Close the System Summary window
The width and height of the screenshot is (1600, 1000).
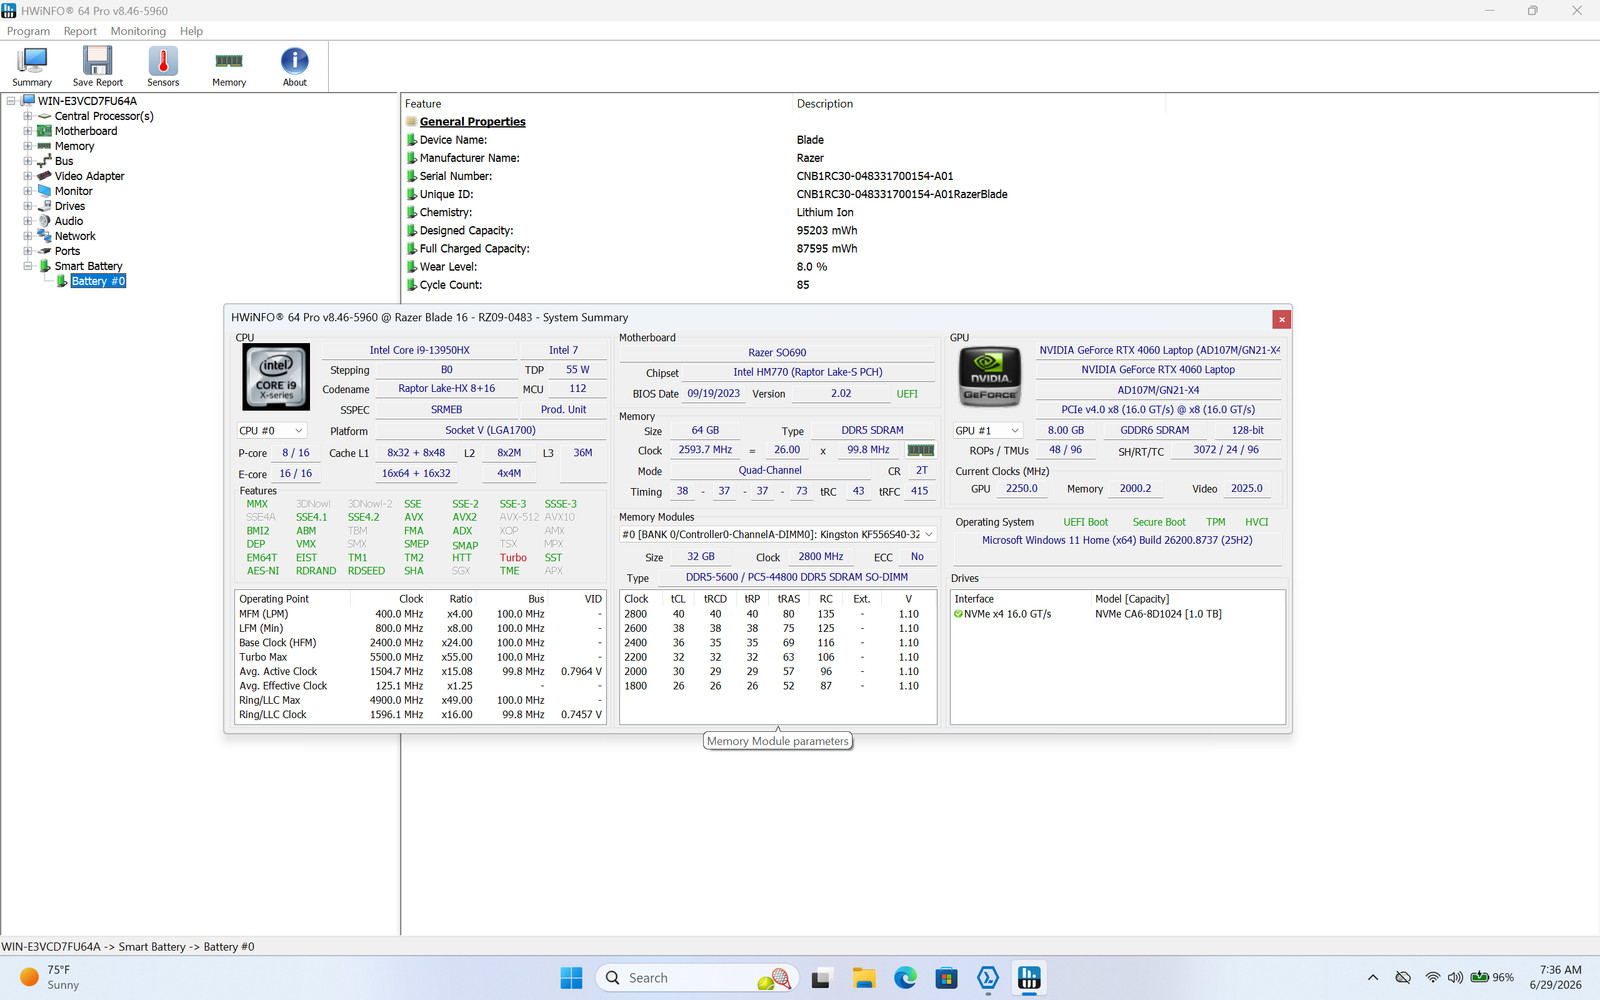click(1281, 319)
